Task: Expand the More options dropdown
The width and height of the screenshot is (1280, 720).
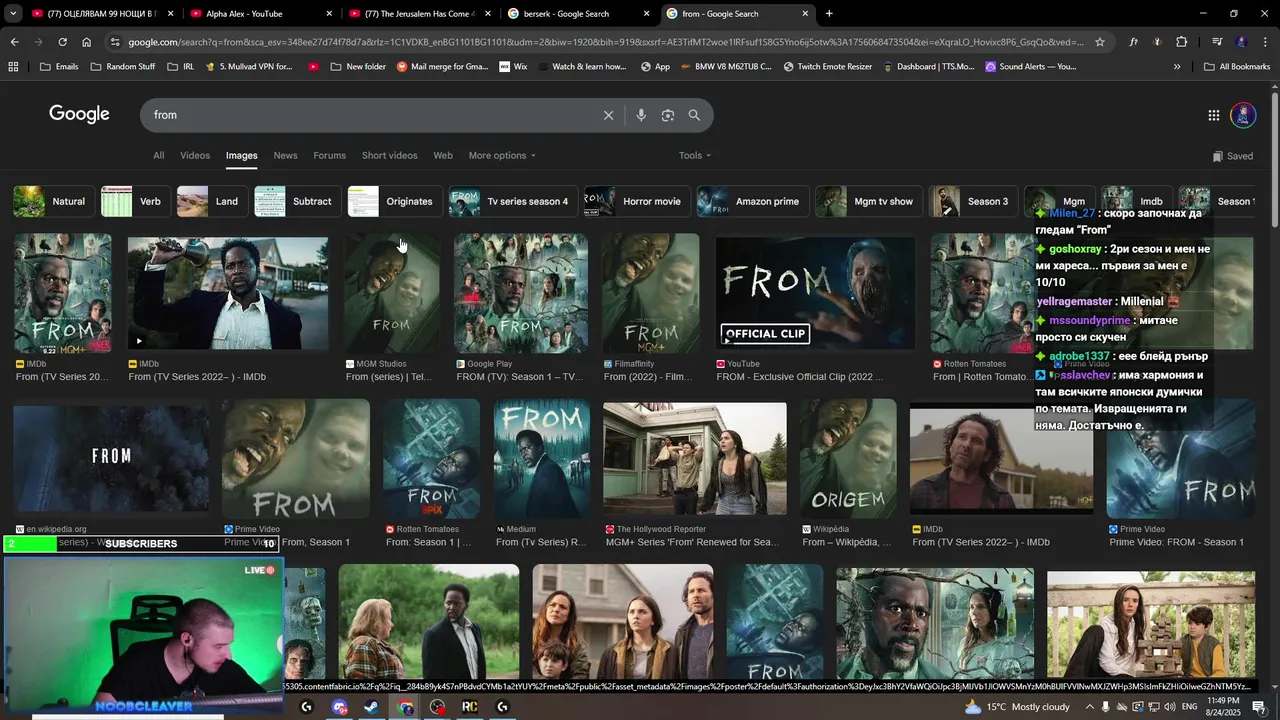Action: (x=502, y=156)
